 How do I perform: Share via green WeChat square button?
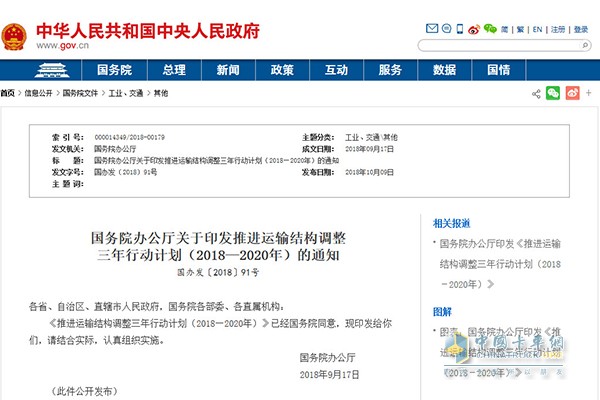[x=552, y=93]
